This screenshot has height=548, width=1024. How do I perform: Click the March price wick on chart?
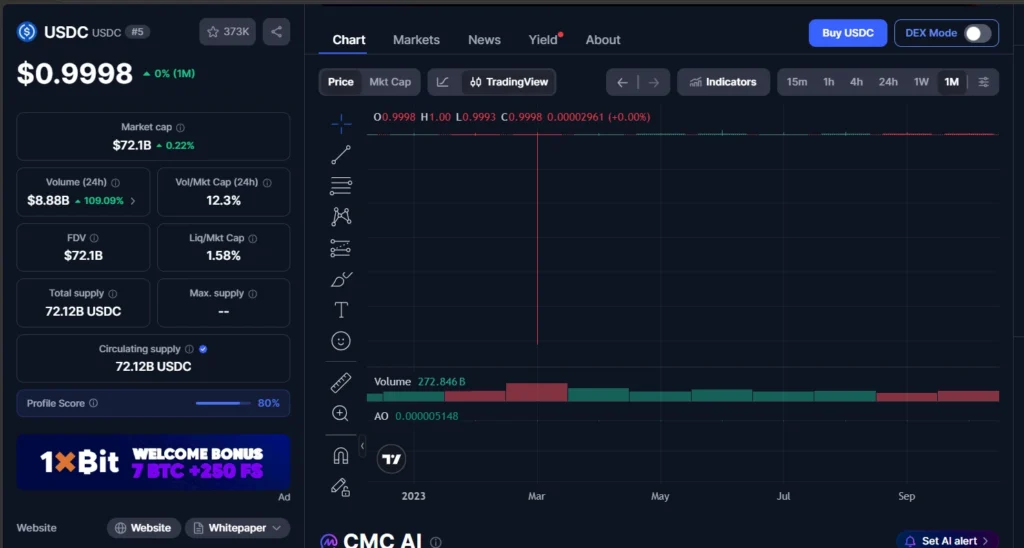point(537,239)
